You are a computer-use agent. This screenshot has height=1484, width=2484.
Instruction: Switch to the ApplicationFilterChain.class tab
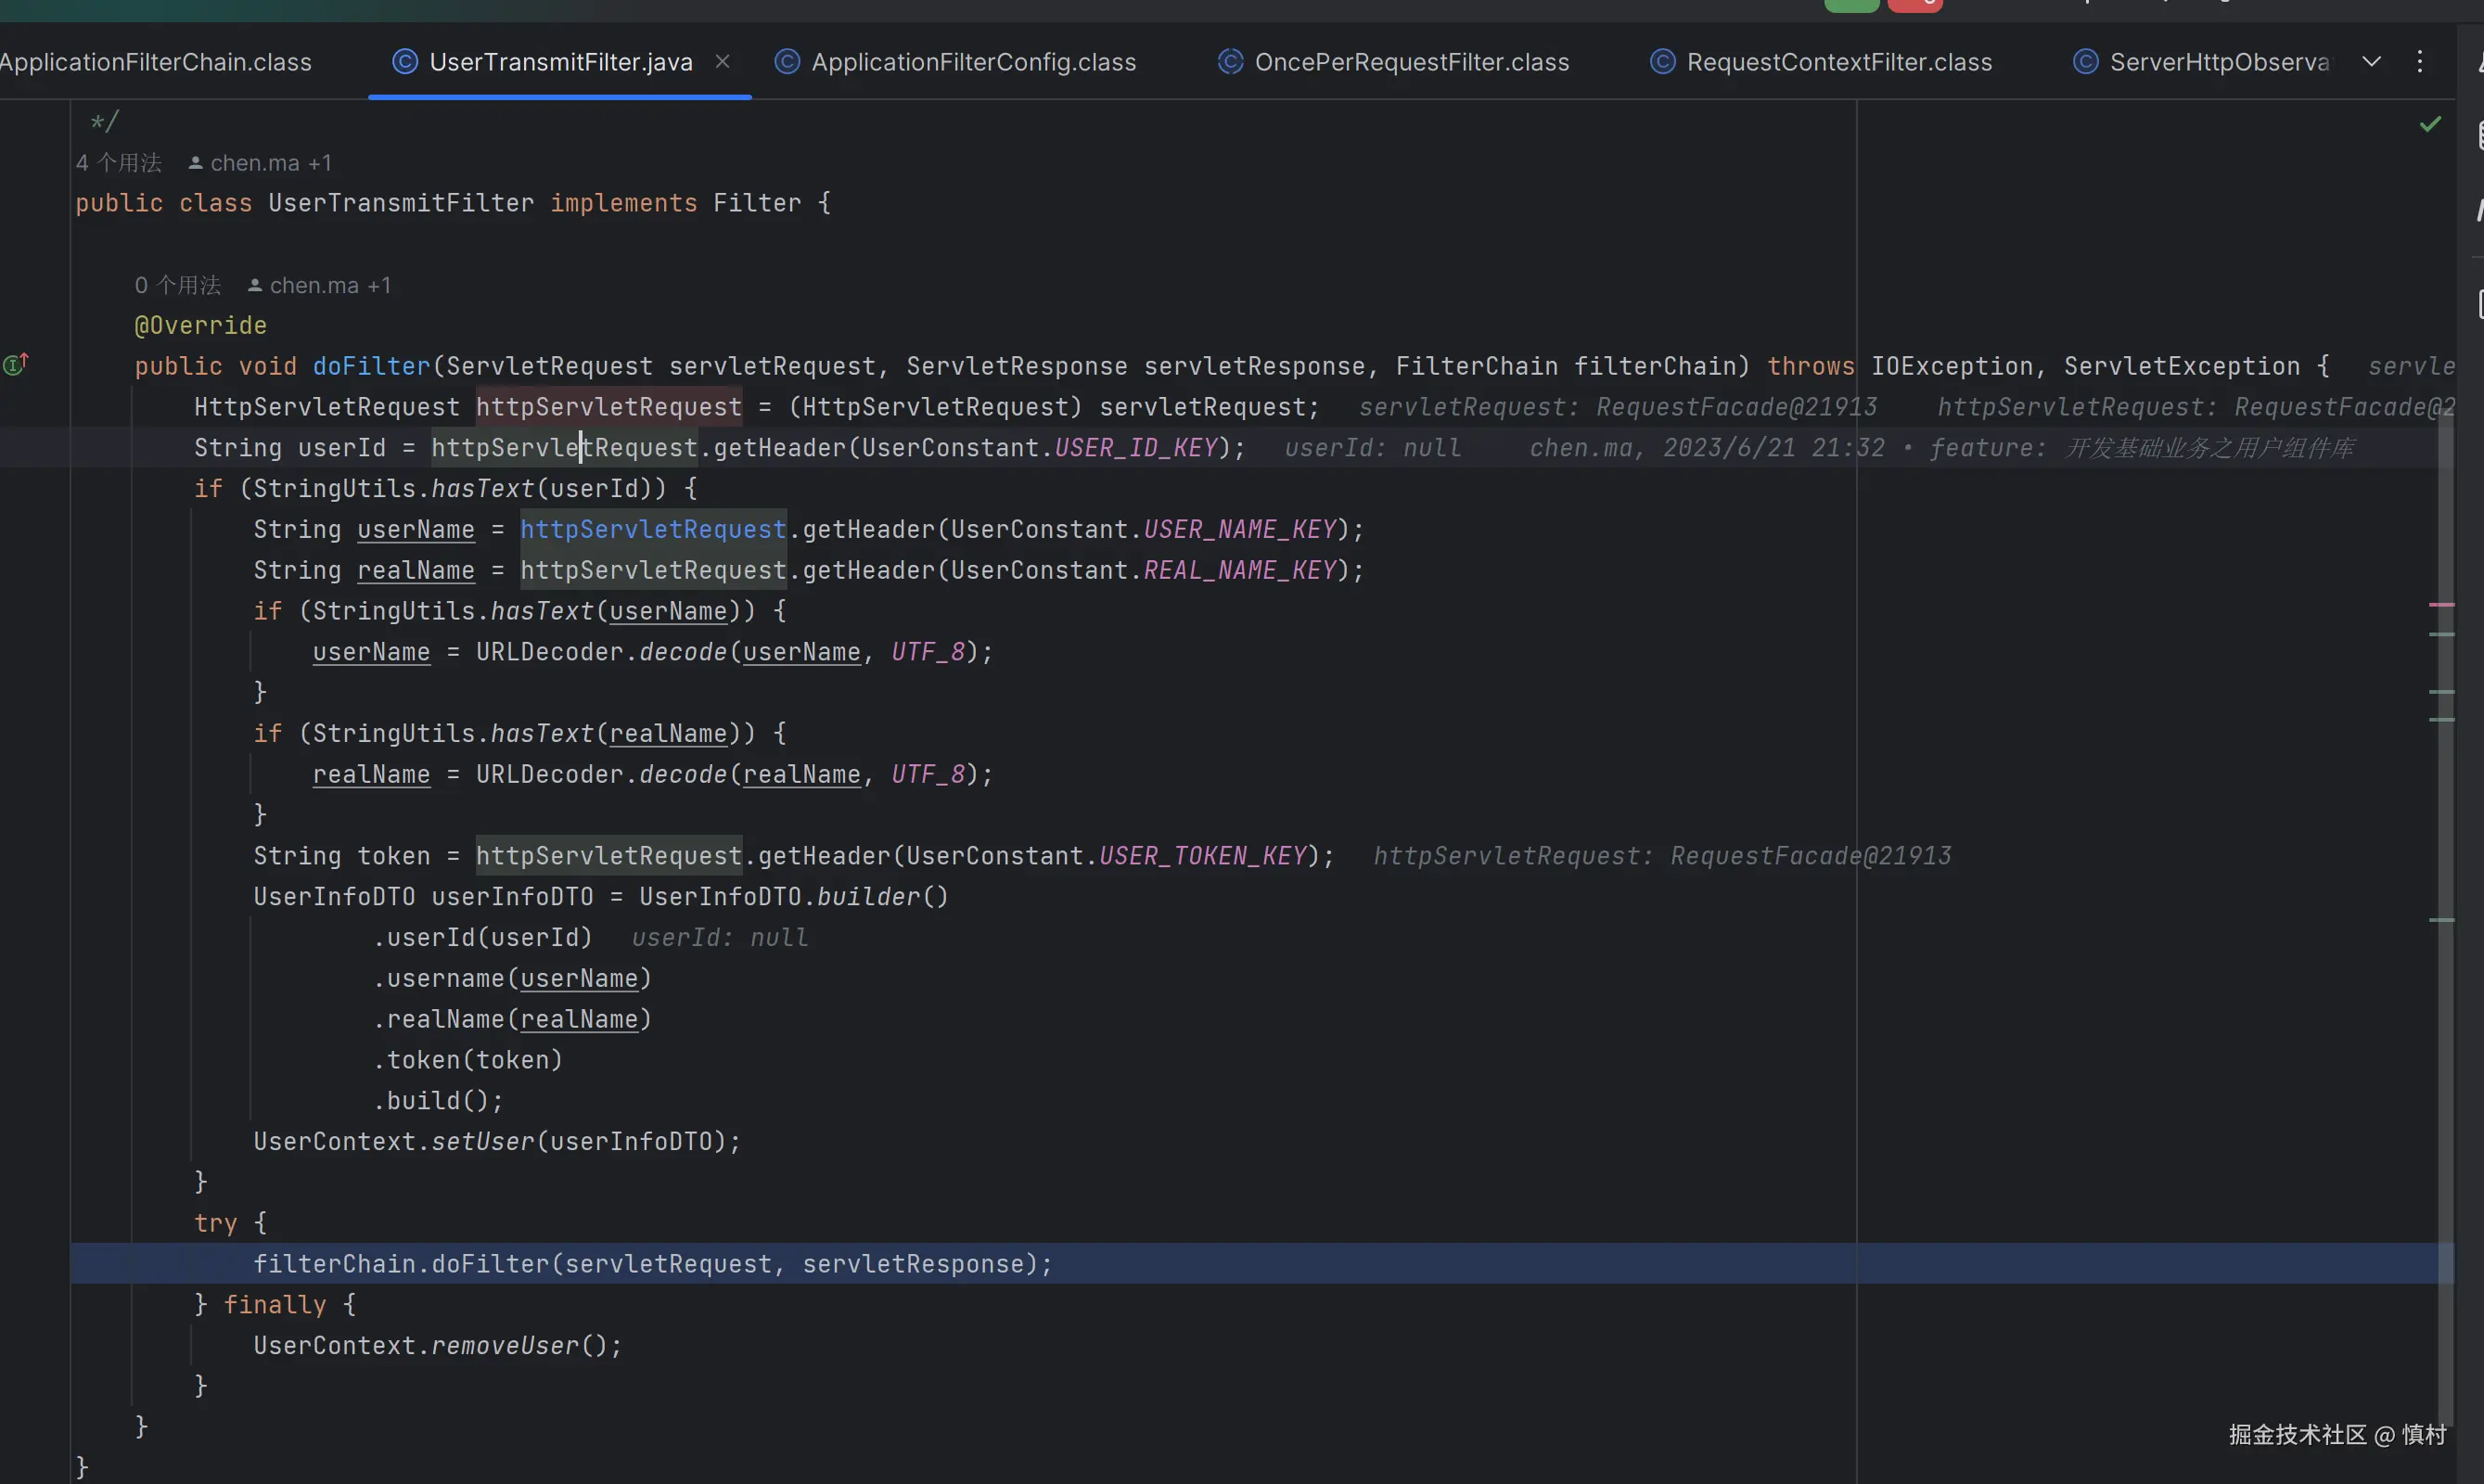[155, 62]
